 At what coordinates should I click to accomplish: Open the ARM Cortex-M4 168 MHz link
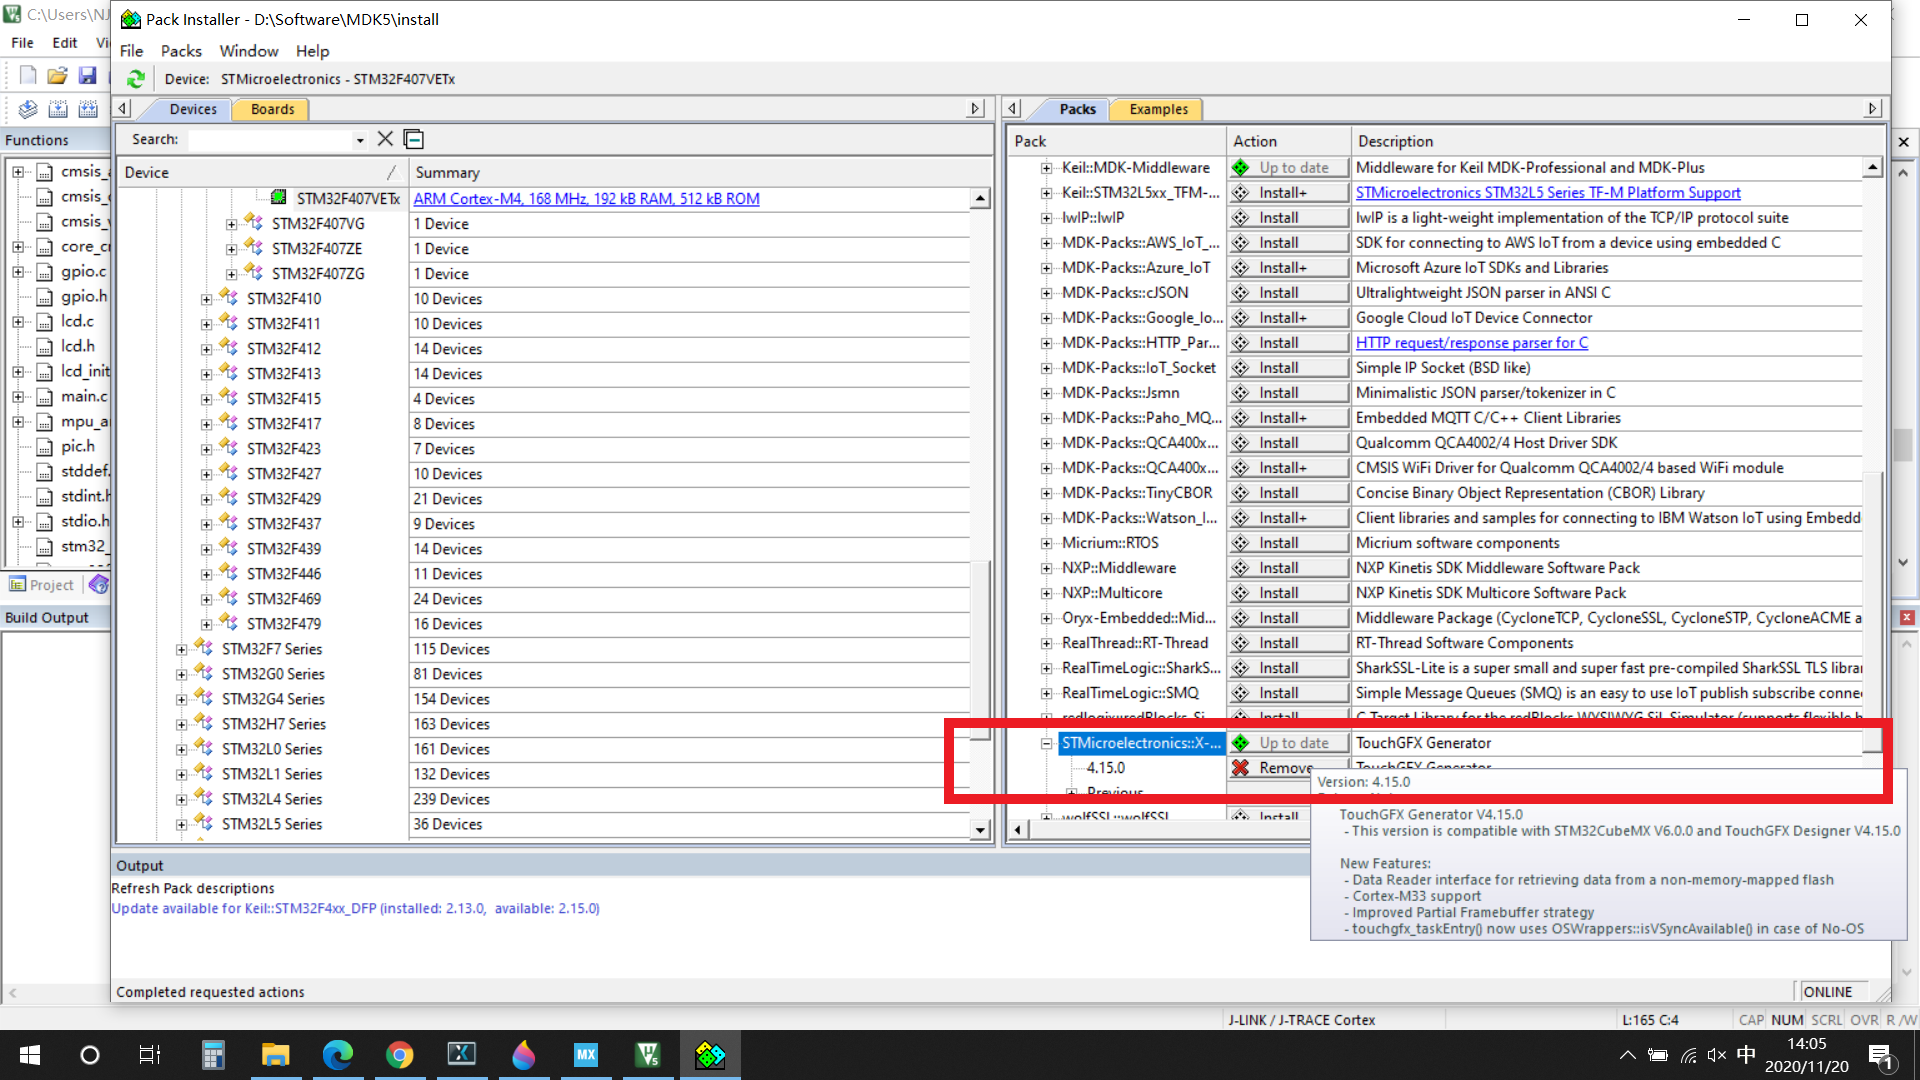(586, 199)
